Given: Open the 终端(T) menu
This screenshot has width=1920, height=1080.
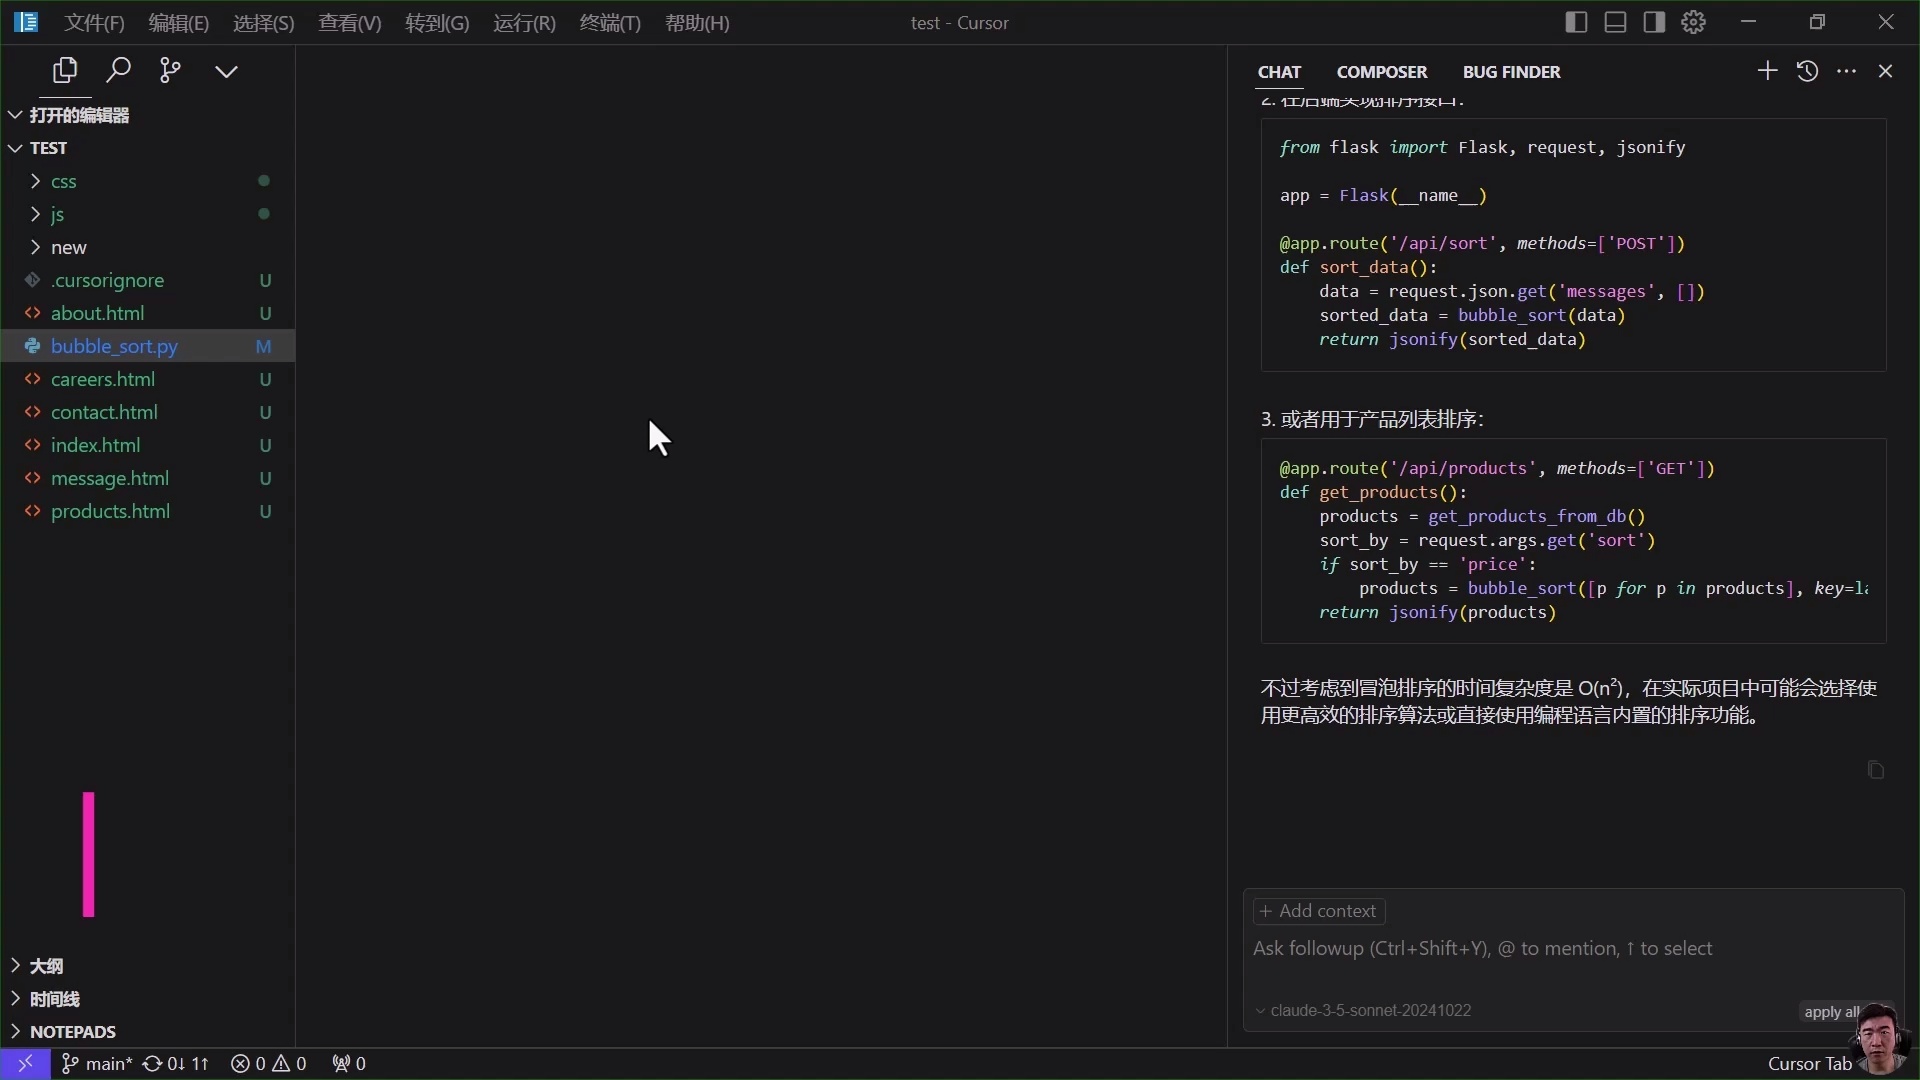Looking at the screenshot, I should tap(611, 23).
